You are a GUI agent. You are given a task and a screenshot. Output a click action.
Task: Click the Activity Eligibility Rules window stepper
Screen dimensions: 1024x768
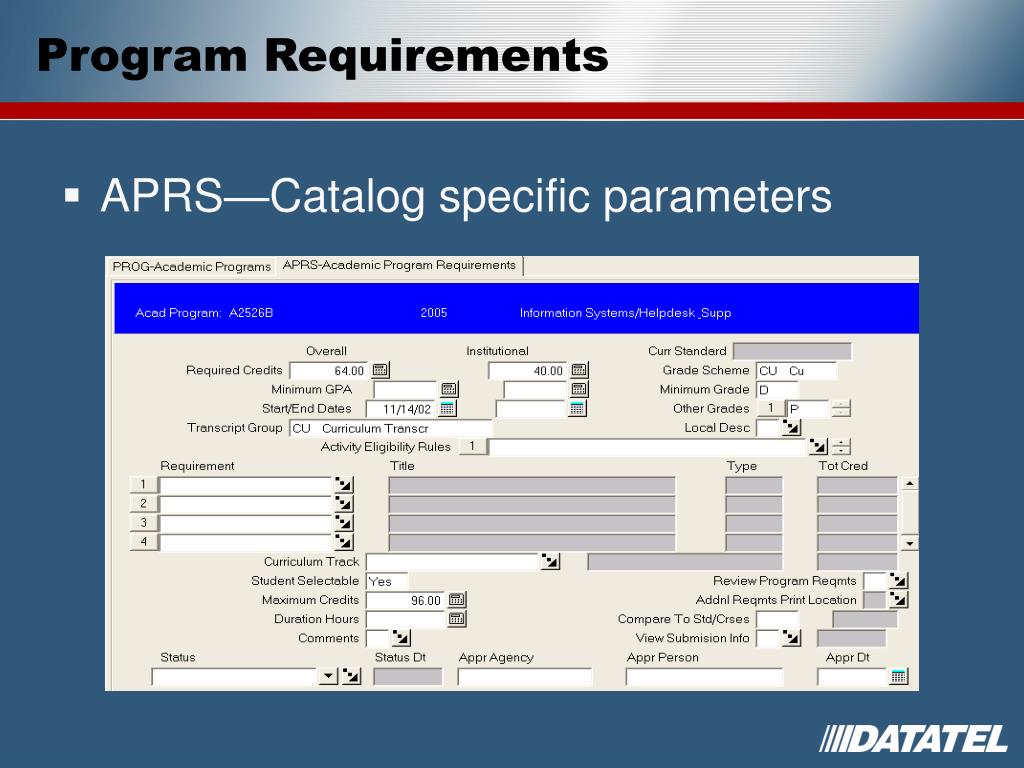click(841, 447)
